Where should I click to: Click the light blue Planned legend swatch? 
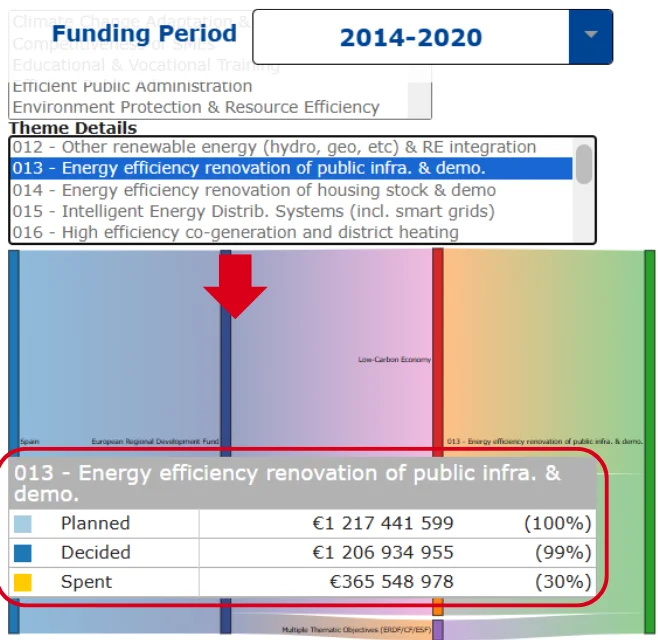[x=23, y=524]
